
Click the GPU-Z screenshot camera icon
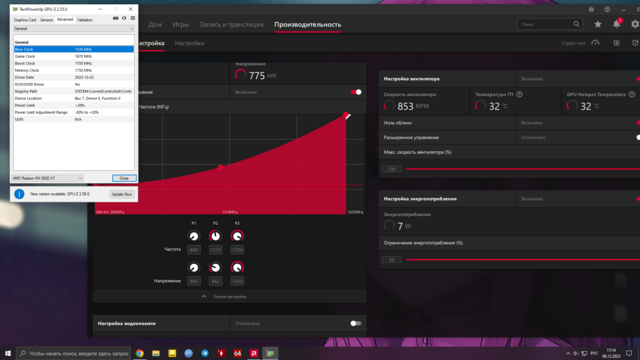coord(116,18)
